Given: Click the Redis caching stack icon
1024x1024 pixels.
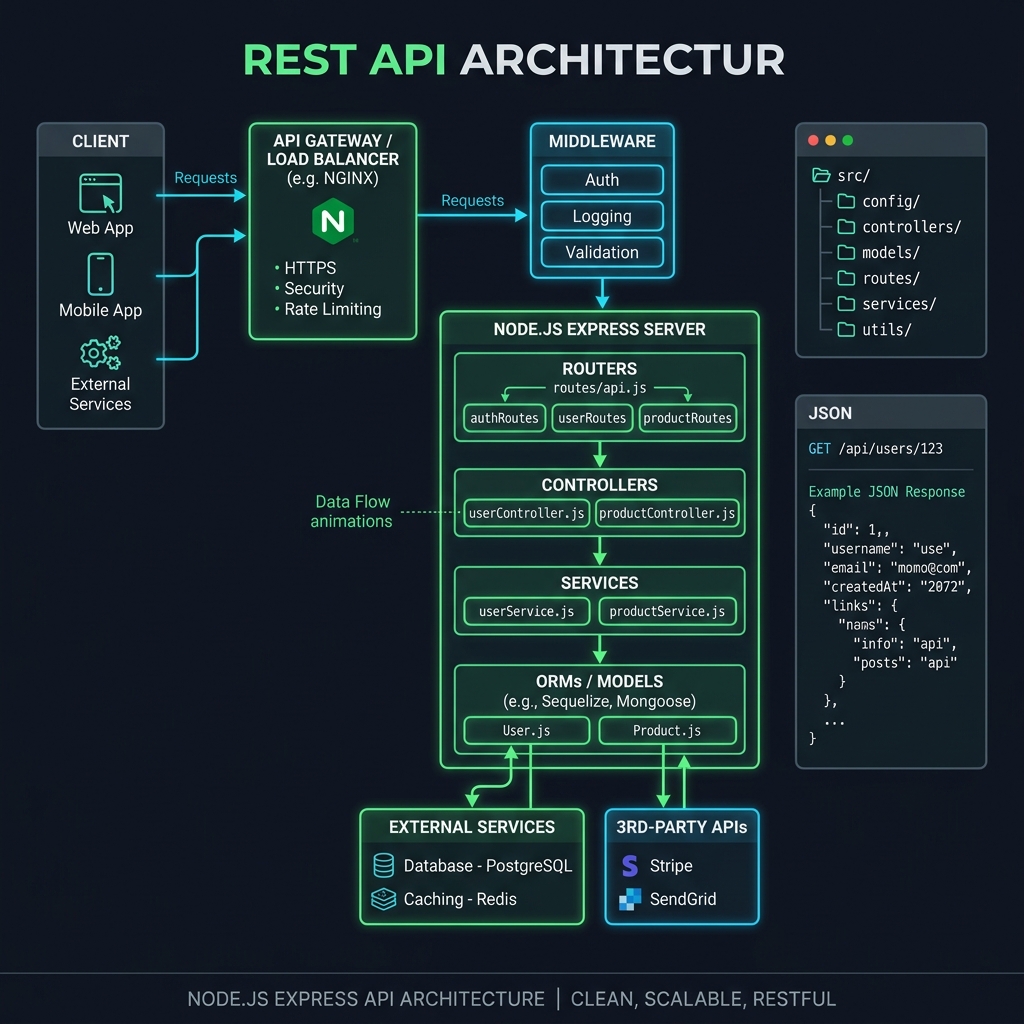Looking at the screenshot, I should (x=383, y=899).
